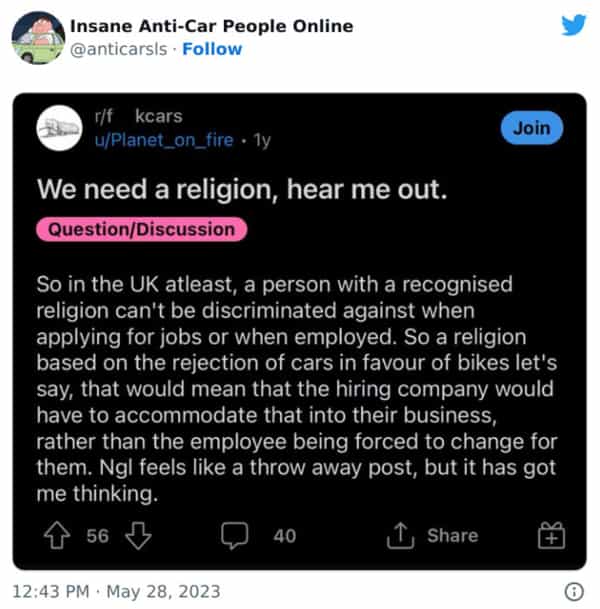
Task: Open the tweet info circle icon
Action: pyautogui.click(x=574, y=589)
